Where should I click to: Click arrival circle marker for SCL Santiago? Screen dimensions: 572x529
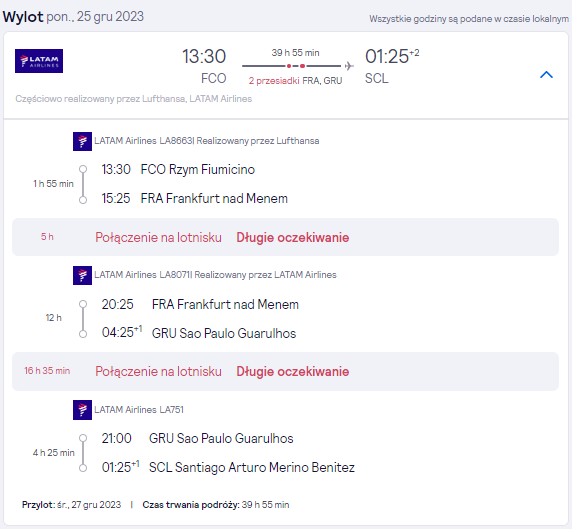point(83,468)
